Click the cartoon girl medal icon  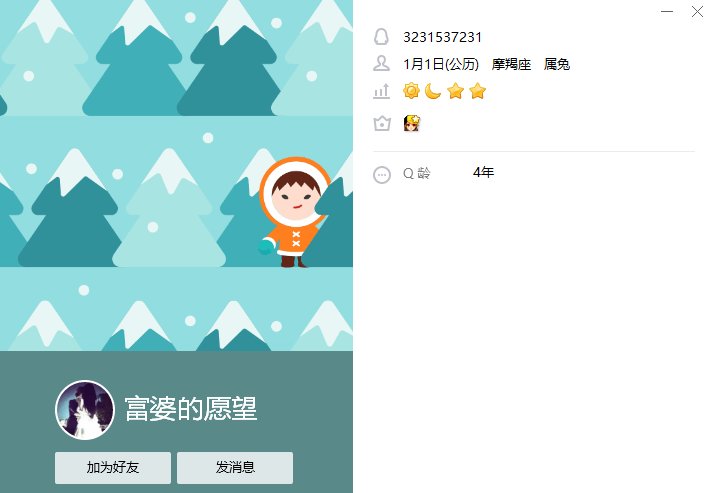(x=412, y=123)
